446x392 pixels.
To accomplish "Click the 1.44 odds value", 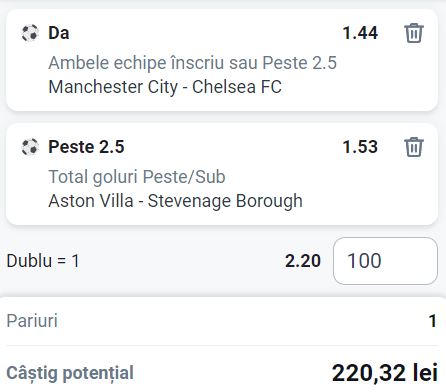I will (360, 33).
